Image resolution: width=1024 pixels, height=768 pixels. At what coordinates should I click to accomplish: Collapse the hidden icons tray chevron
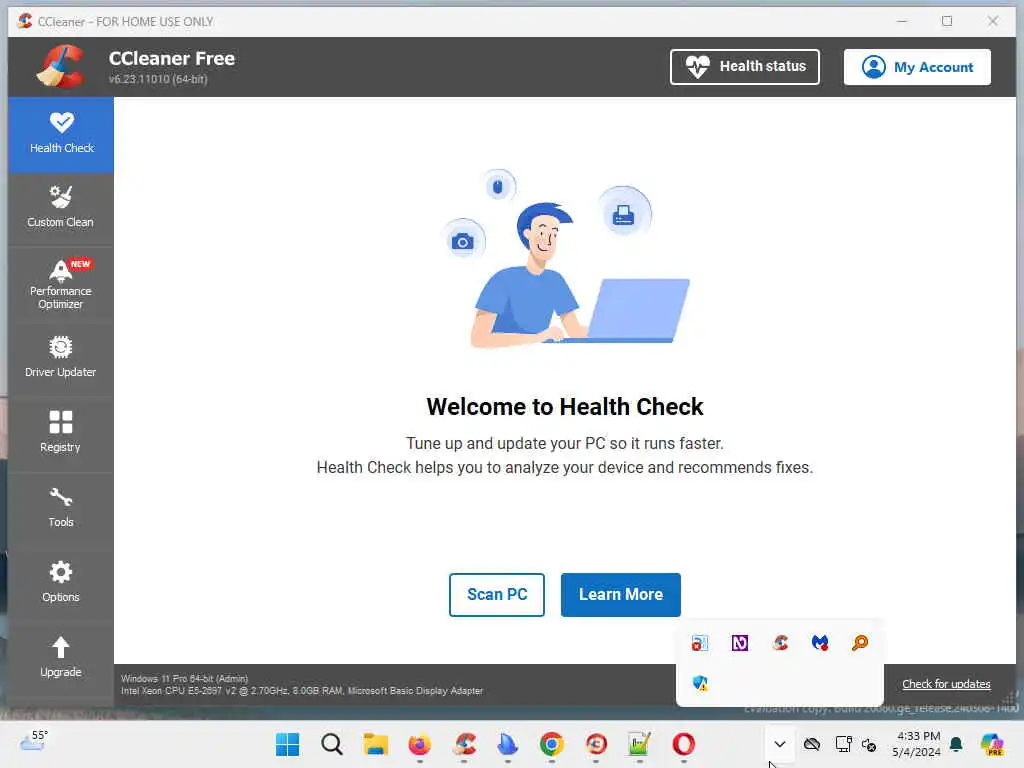(780, 744)
